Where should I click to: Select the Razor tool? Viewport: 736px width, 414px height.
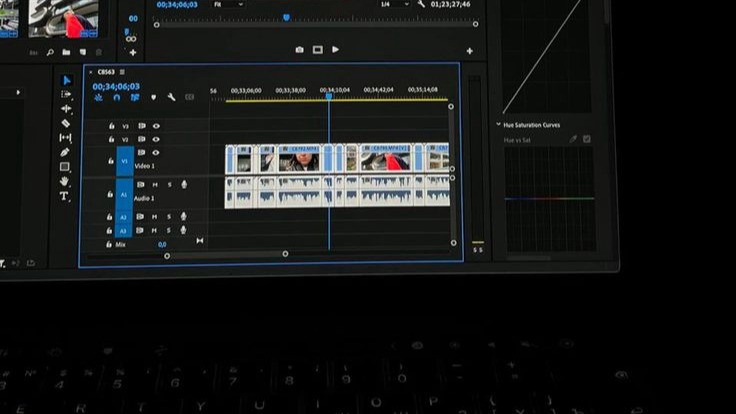66,123
